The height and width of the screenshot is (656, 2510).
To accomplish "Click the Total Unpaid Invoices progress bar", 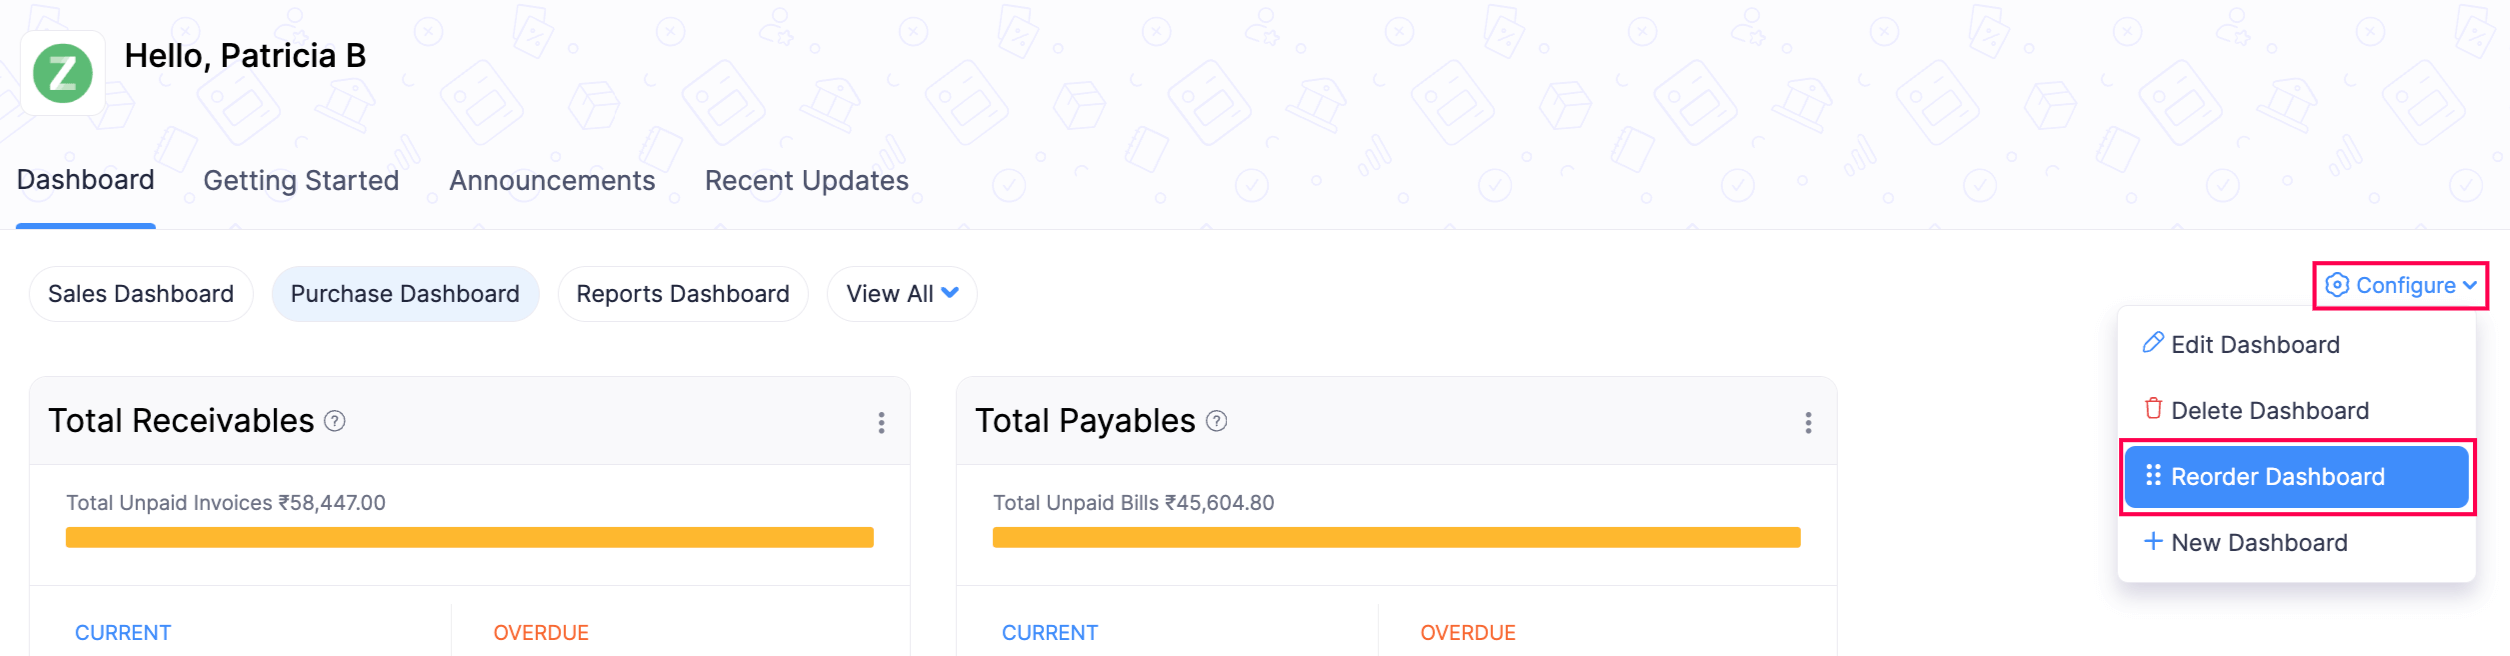I will pos(469,538).
